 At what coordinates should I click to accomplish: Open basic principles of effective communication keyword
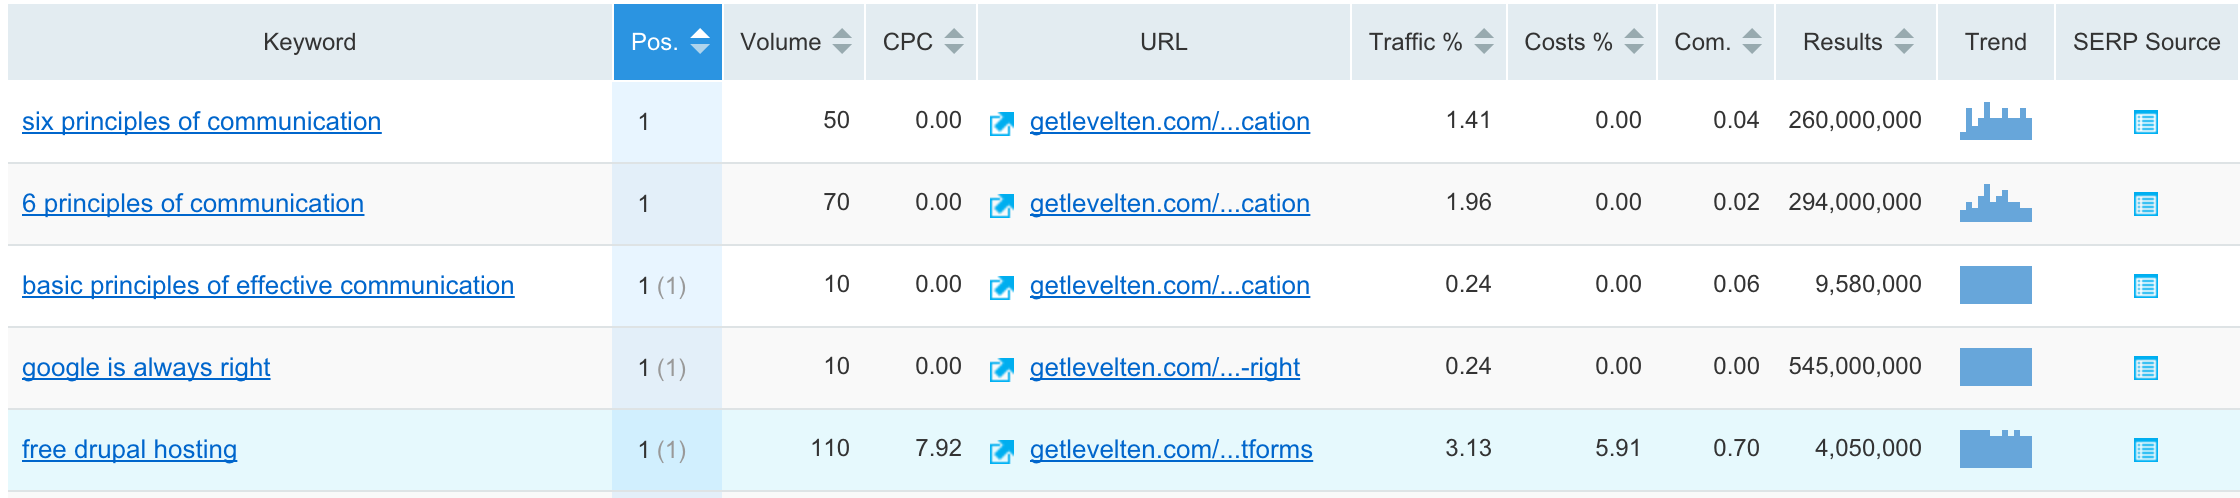click(x=268, y=285)
